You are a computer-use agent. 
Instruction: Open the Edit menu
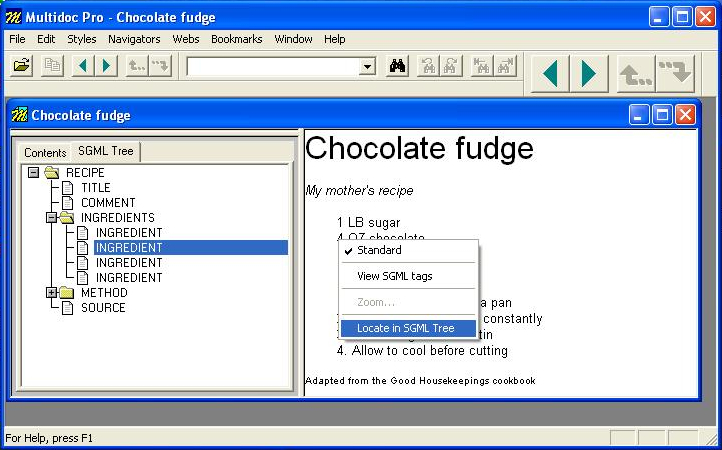[x=46, y=39]
